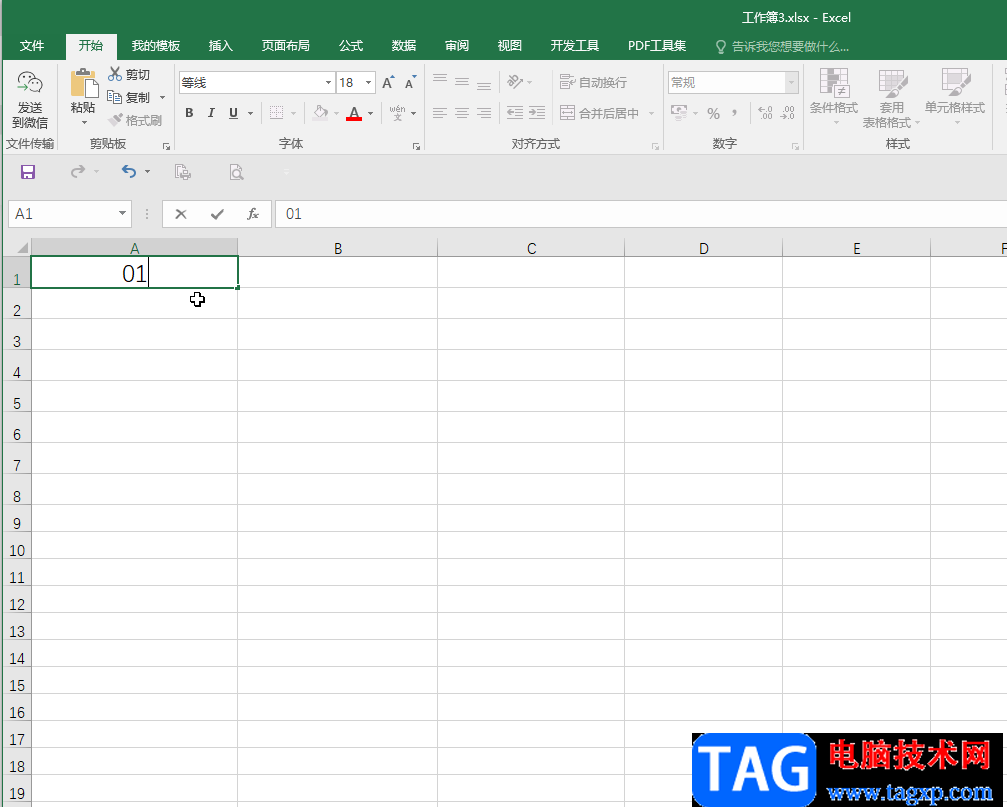
Task: Decrease font size with small A
Action: [x=410, y=82]
